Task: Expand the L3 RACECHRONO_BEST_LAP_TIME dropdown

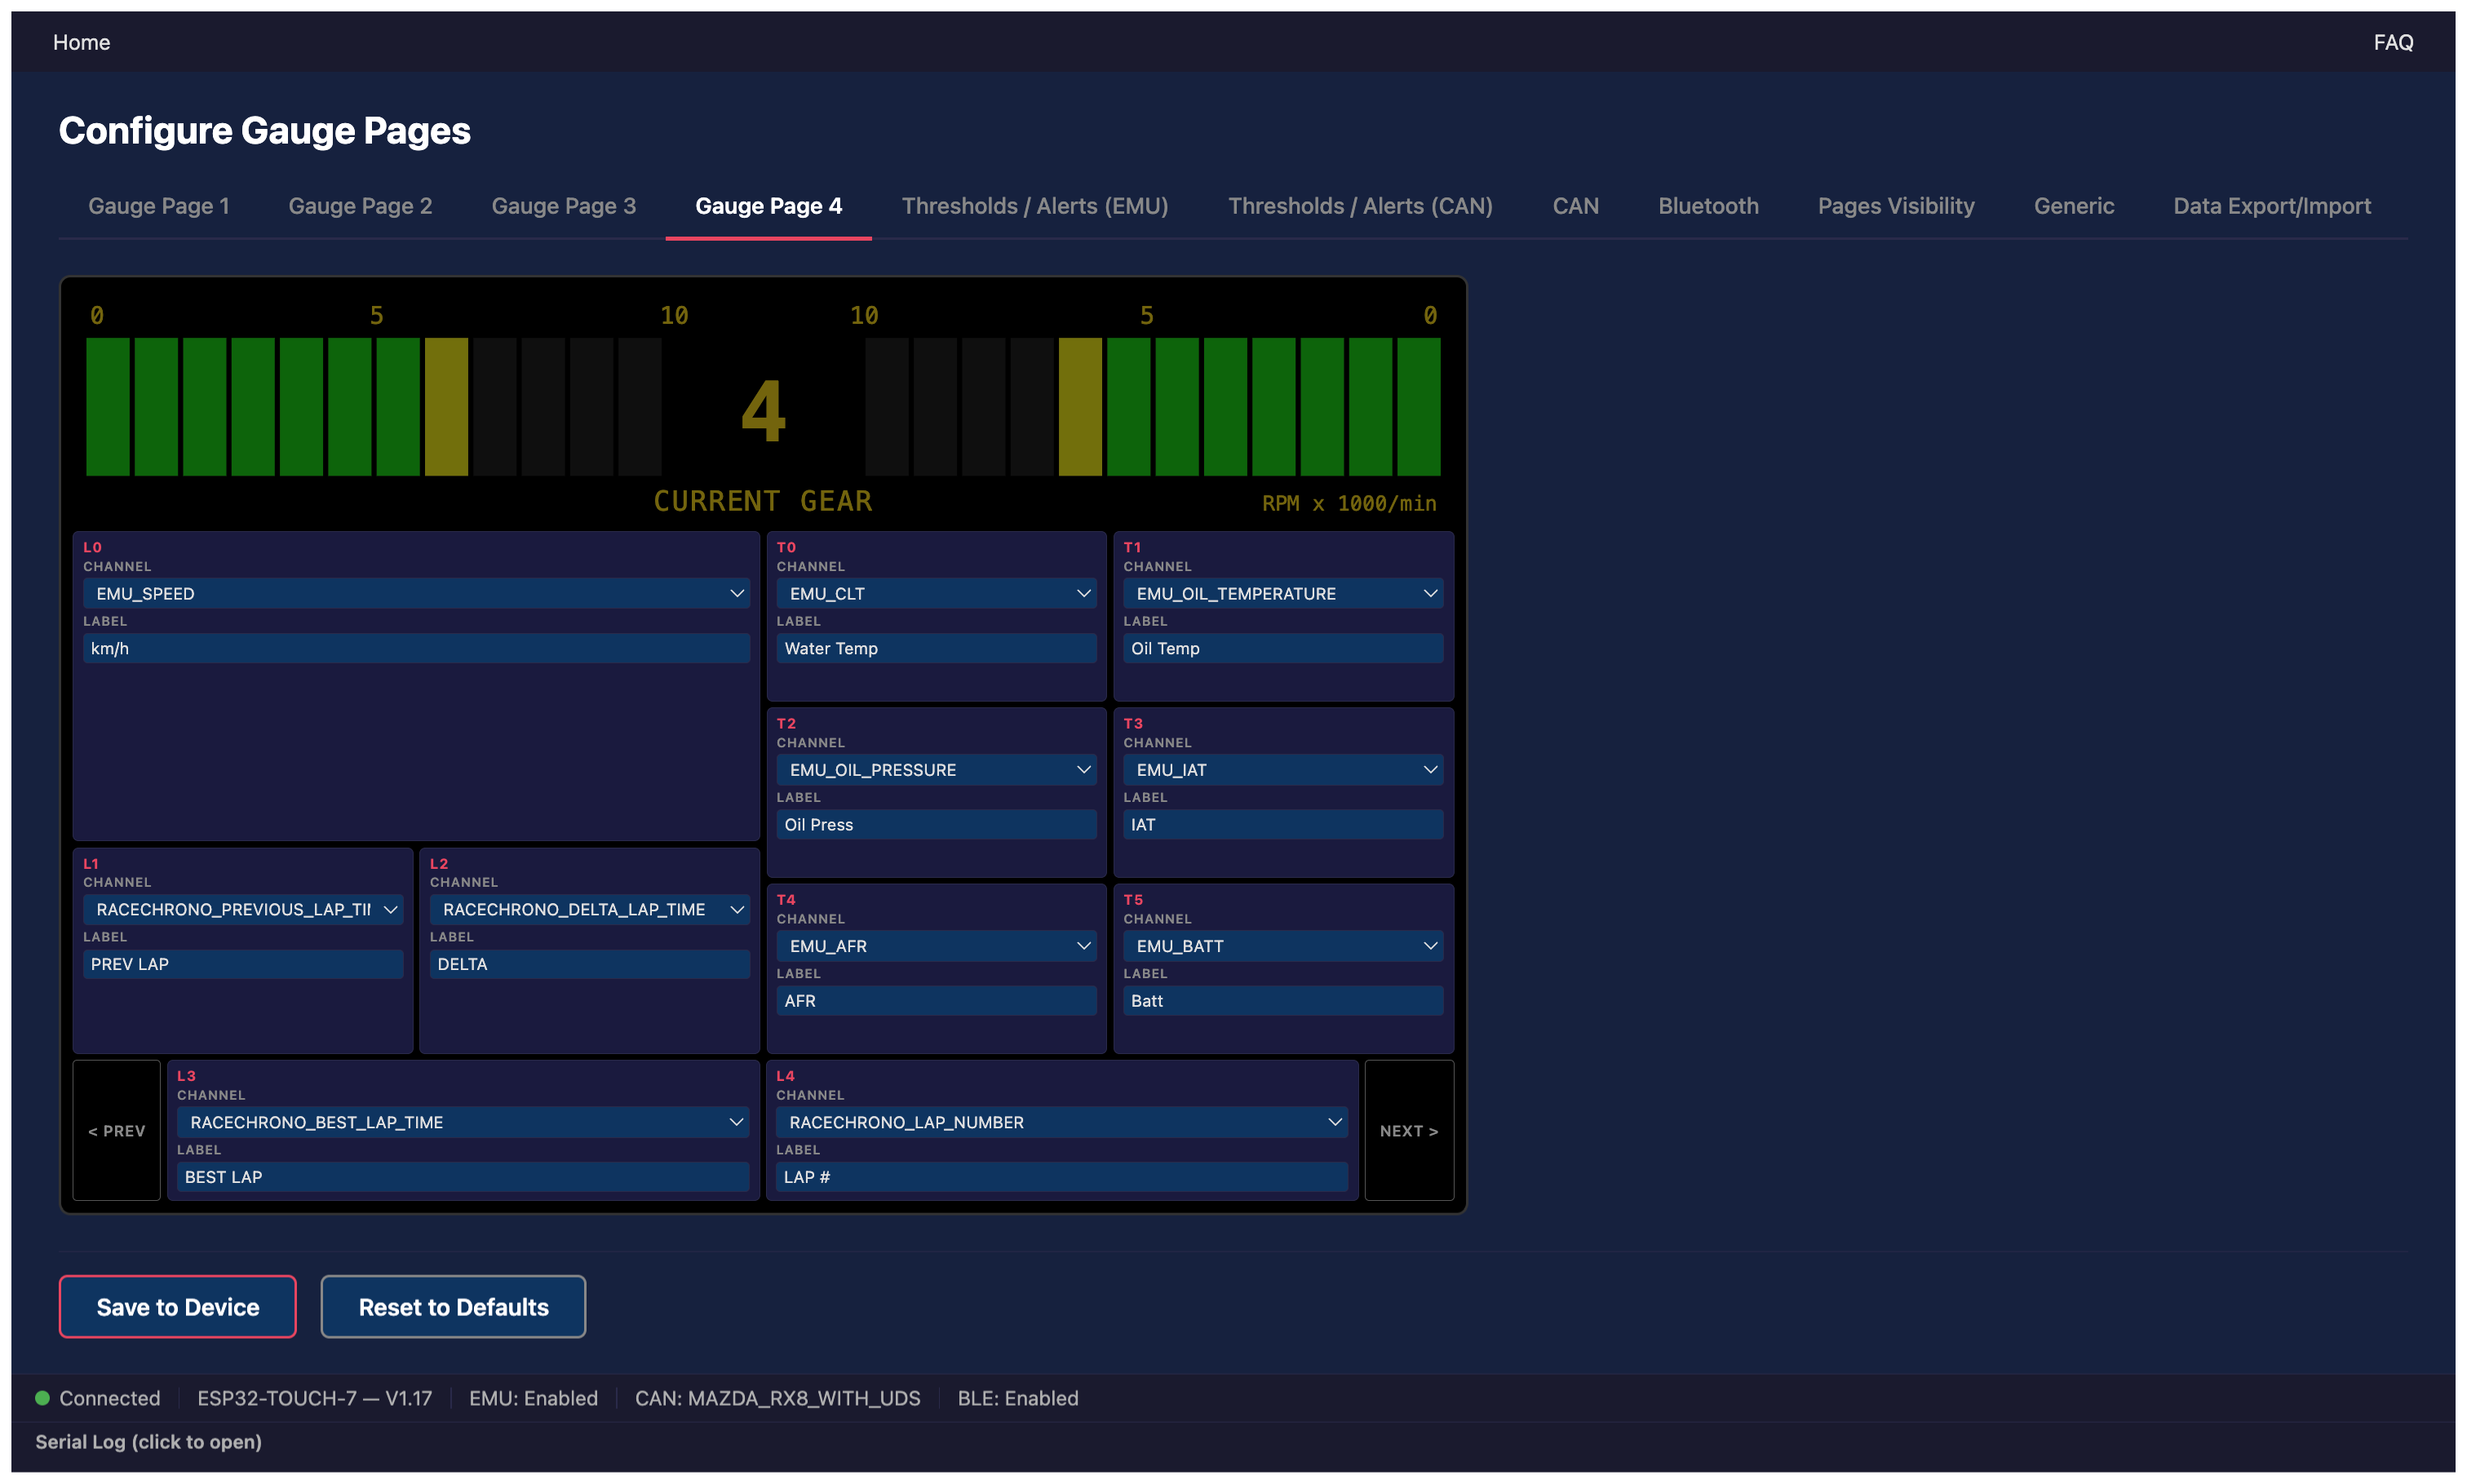Action: (x=463, y=1122)
